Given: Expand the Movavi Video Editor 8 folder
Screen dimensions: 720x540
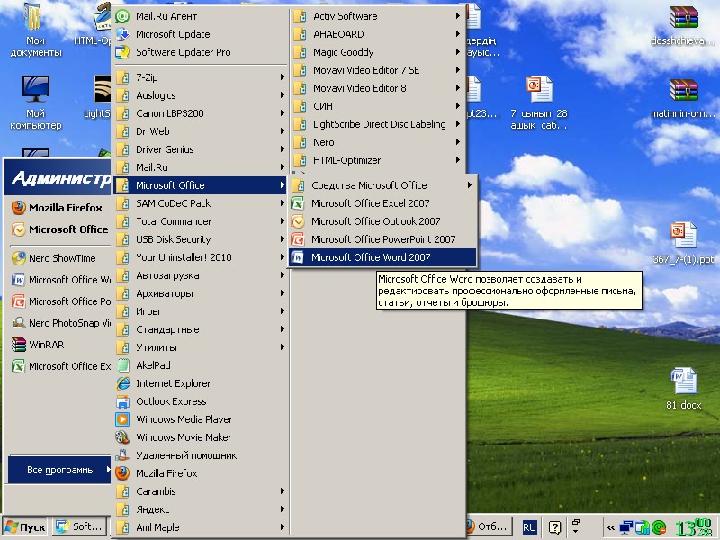Looking at the screenshot, I should 359,89.
